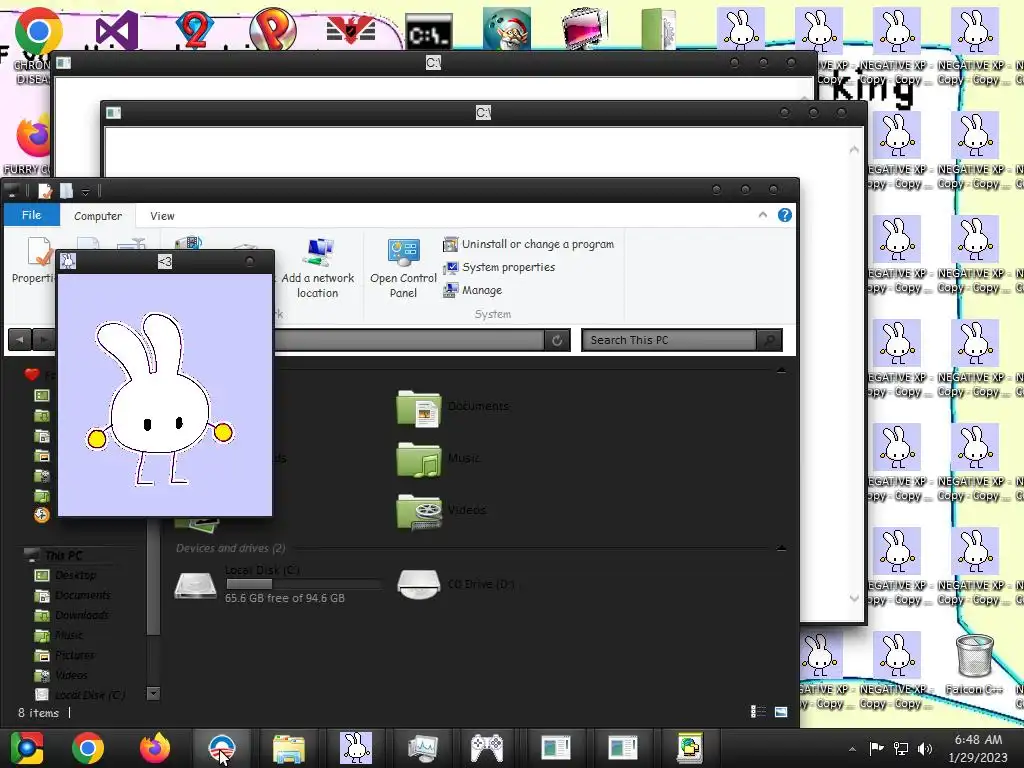Open the quick access toolbar customize dropdown
The width and height of the screenshot is (1024, 768).
point(86,192)
